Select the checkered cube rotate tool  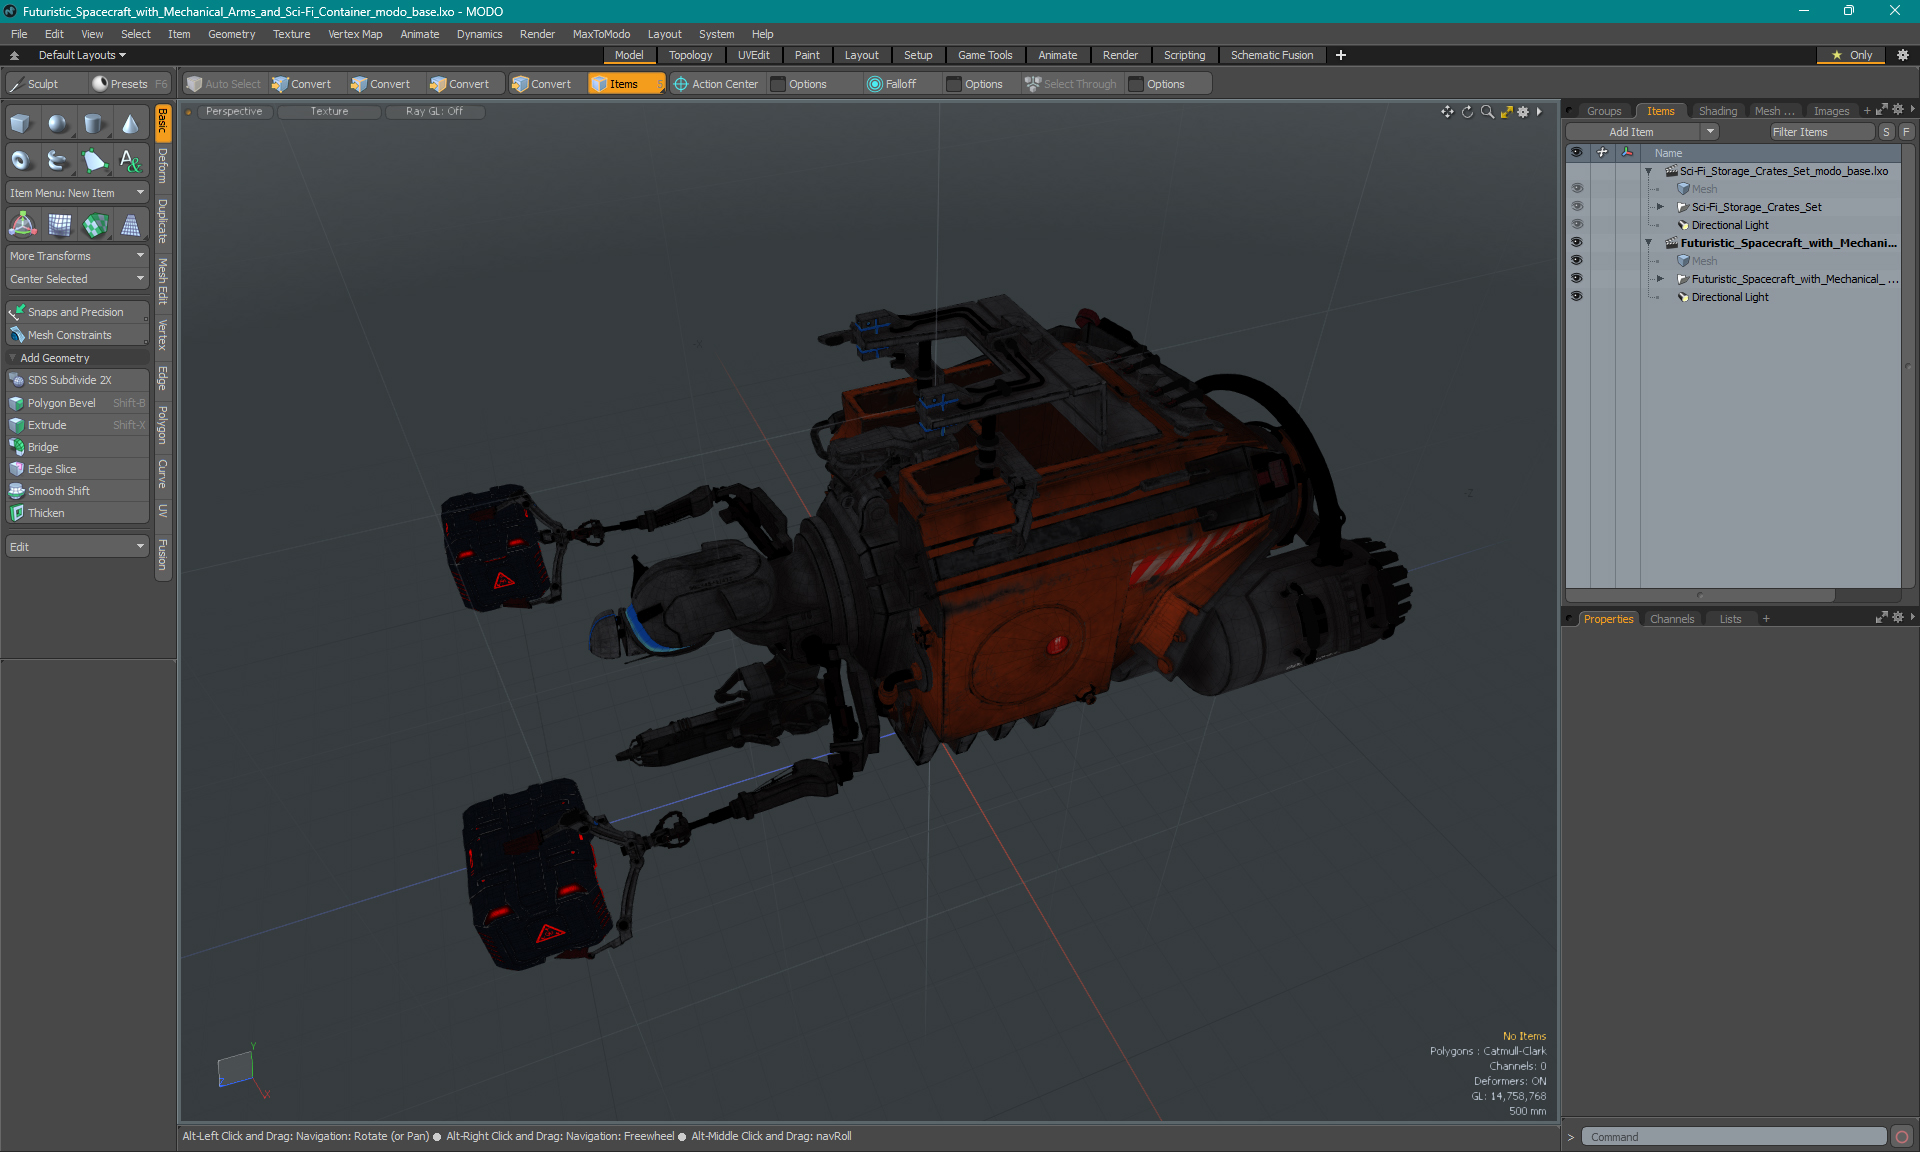(x=94, y=225)
